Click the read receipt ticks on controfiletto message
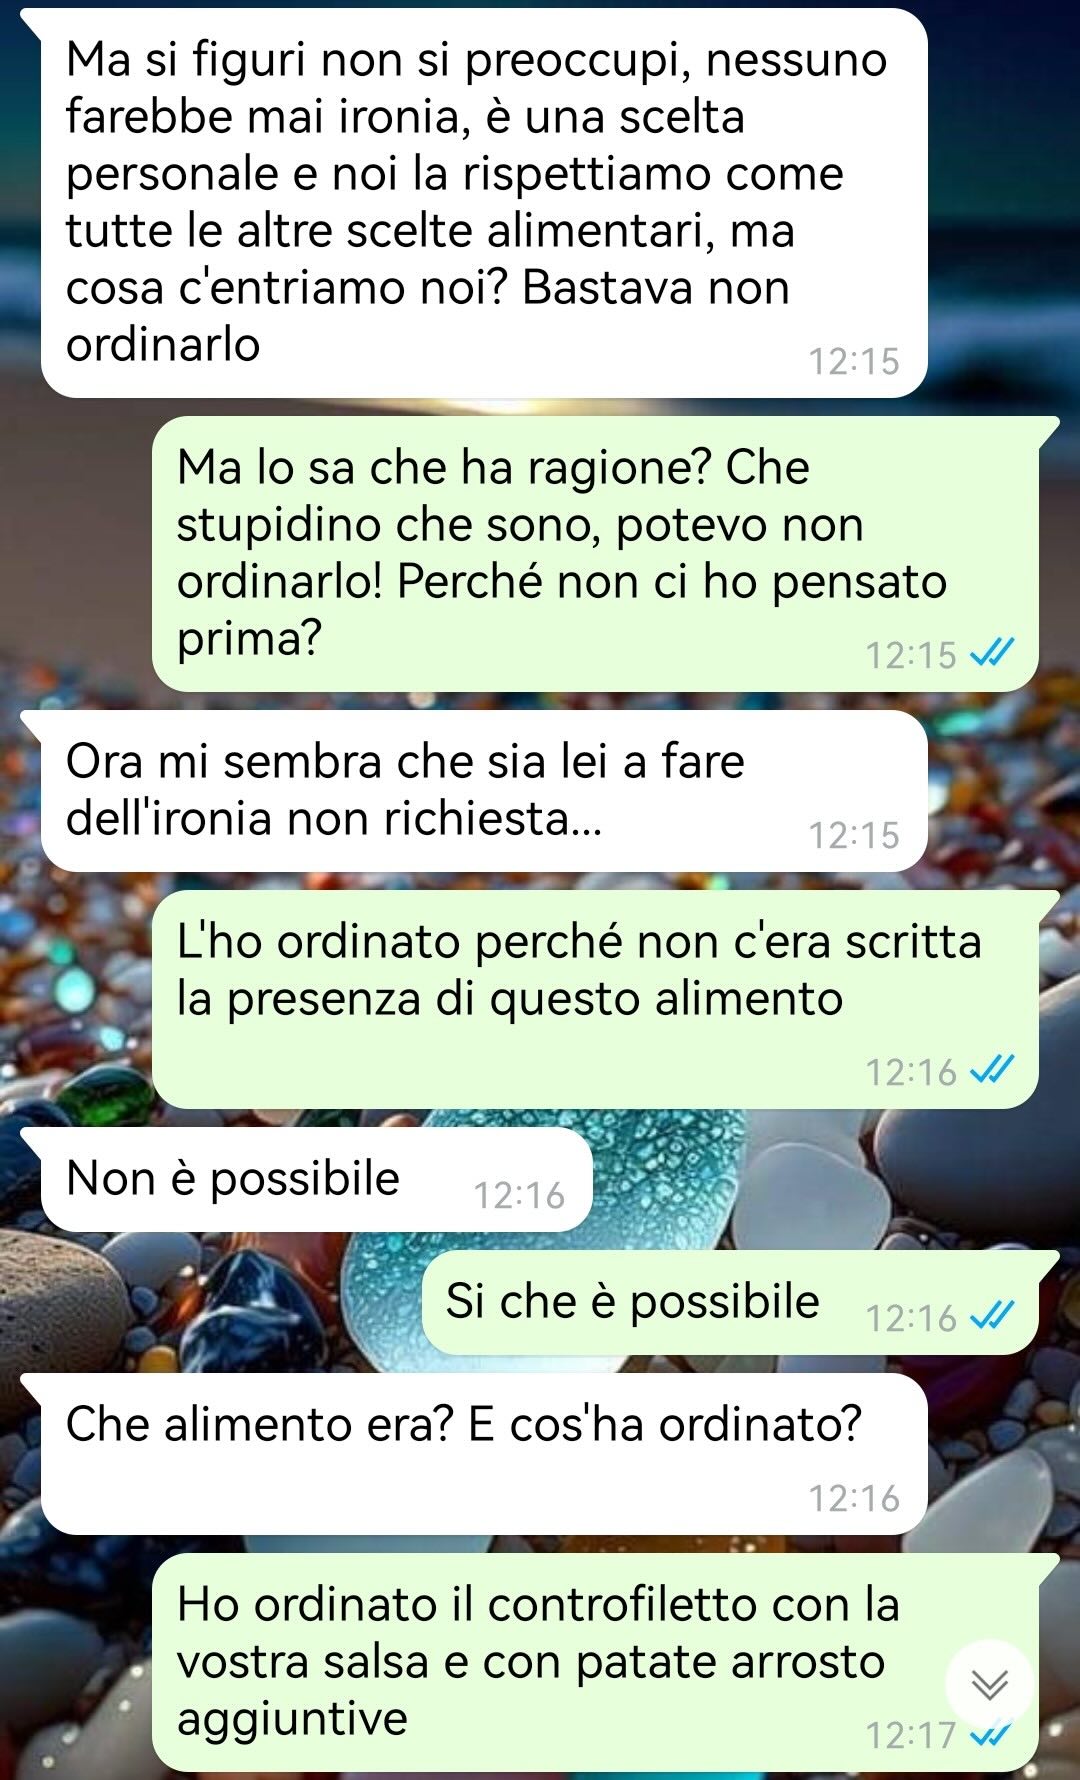 992,1735
